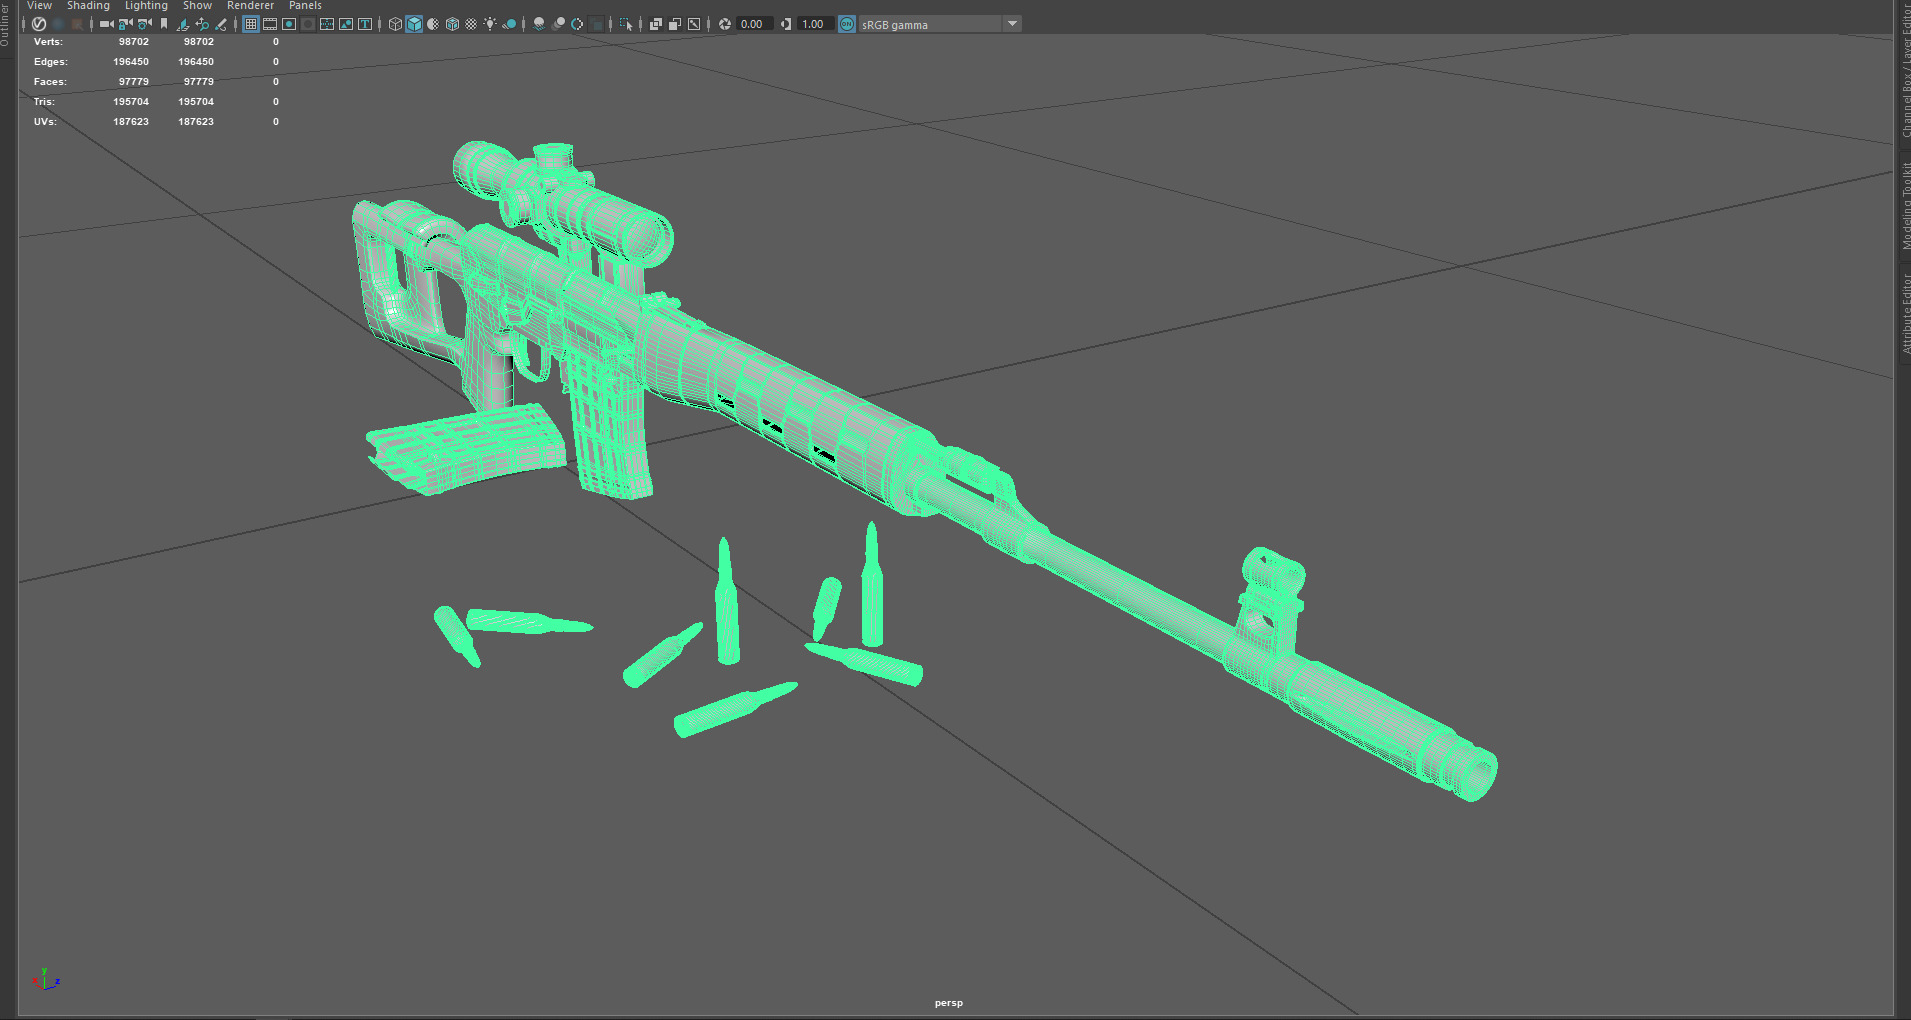Open Camera Attributes gear-camera icon
Image resolution: width=1911 pixels, height=1020 pixels.
click(145, 24)
